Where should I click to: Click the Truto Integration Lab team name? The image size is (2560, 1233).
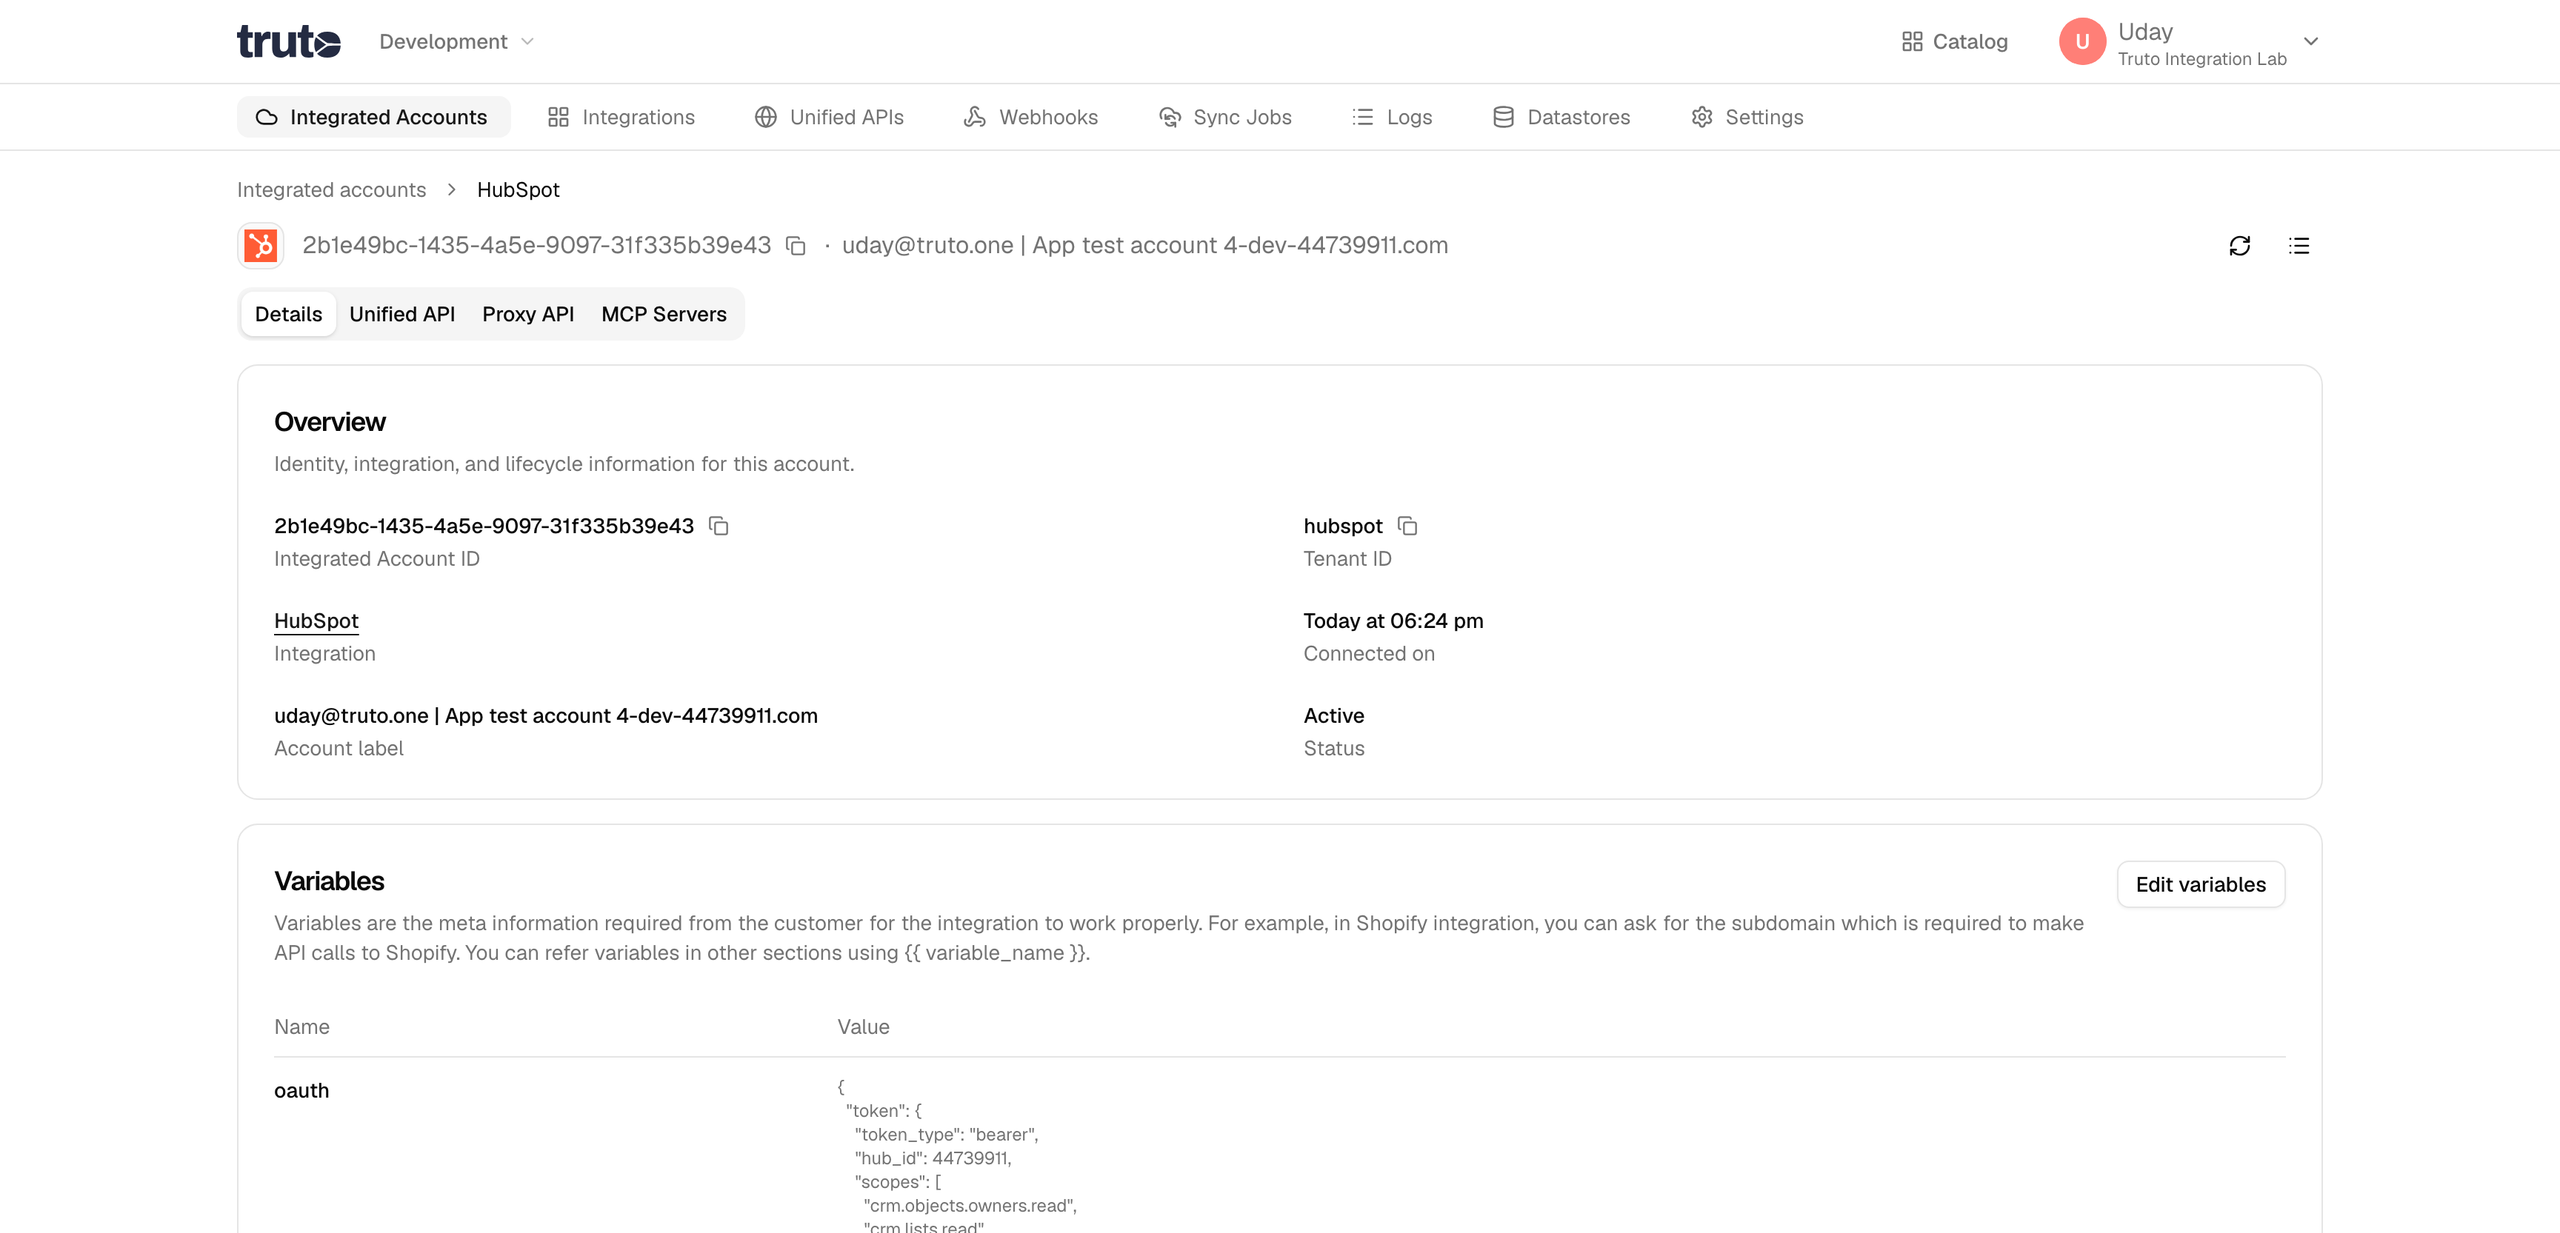[2202, 59]
